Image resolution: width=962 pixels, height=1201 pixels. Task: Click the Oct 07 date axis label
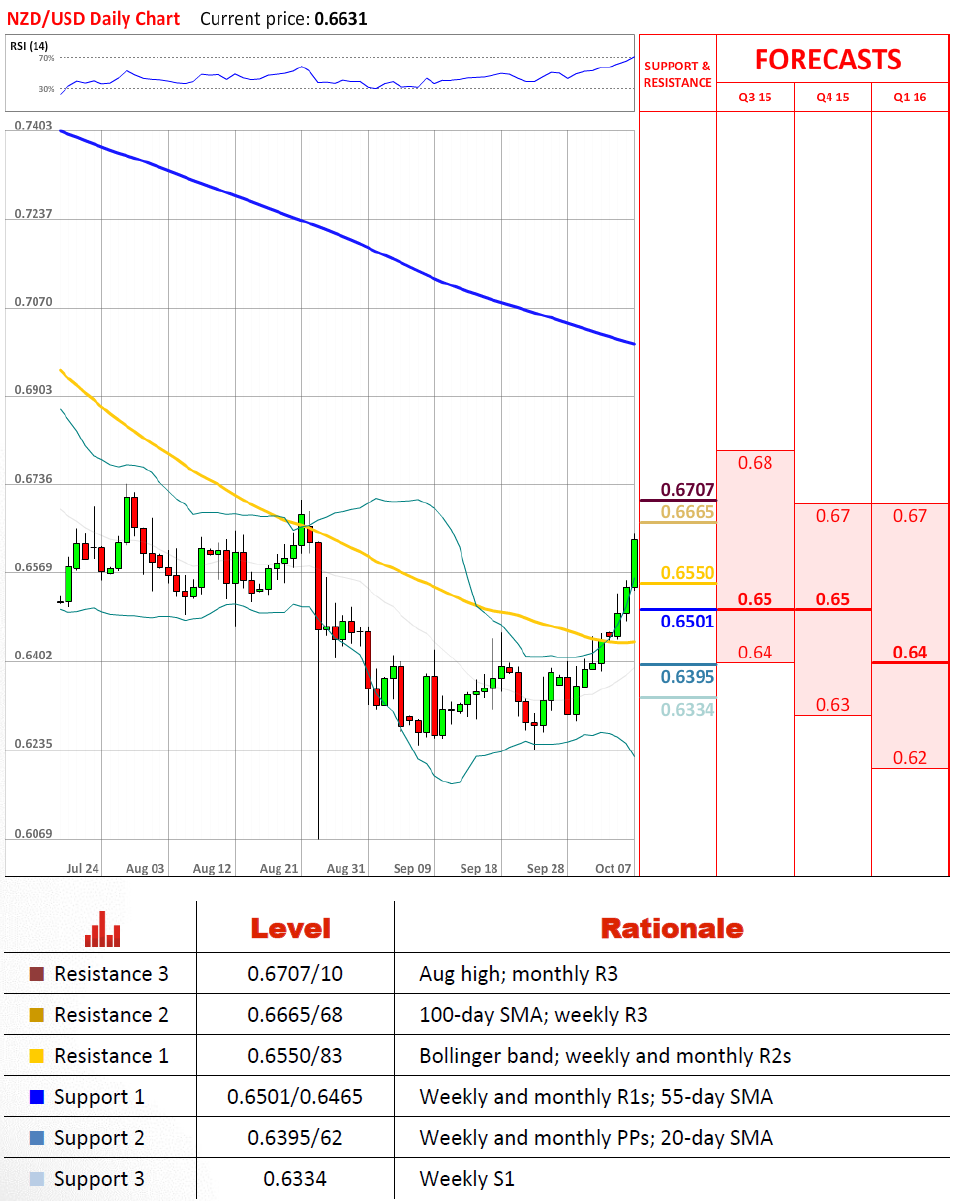click(x=613, y=868)
